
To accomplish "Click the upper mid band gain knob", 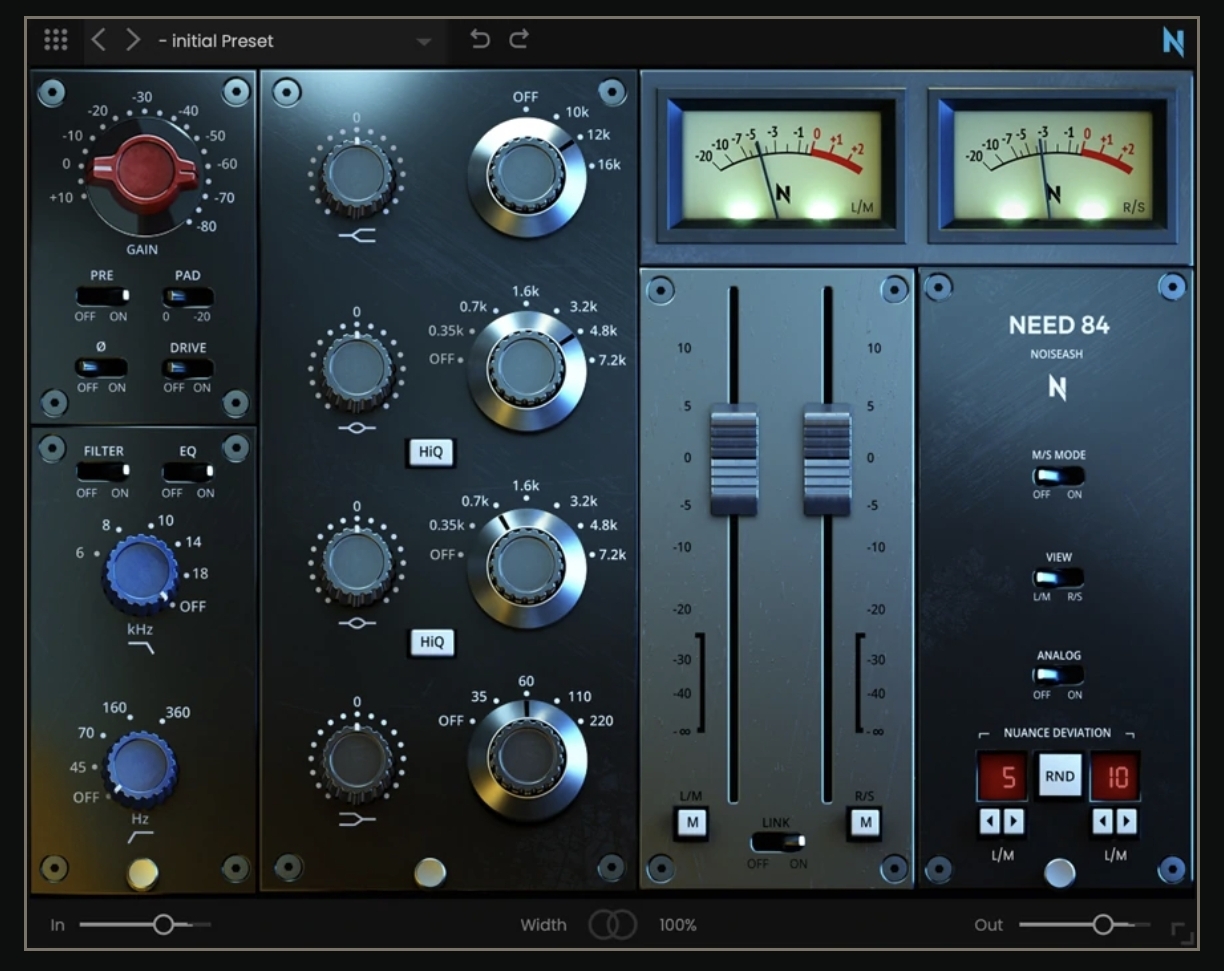I will coord(357,371).
